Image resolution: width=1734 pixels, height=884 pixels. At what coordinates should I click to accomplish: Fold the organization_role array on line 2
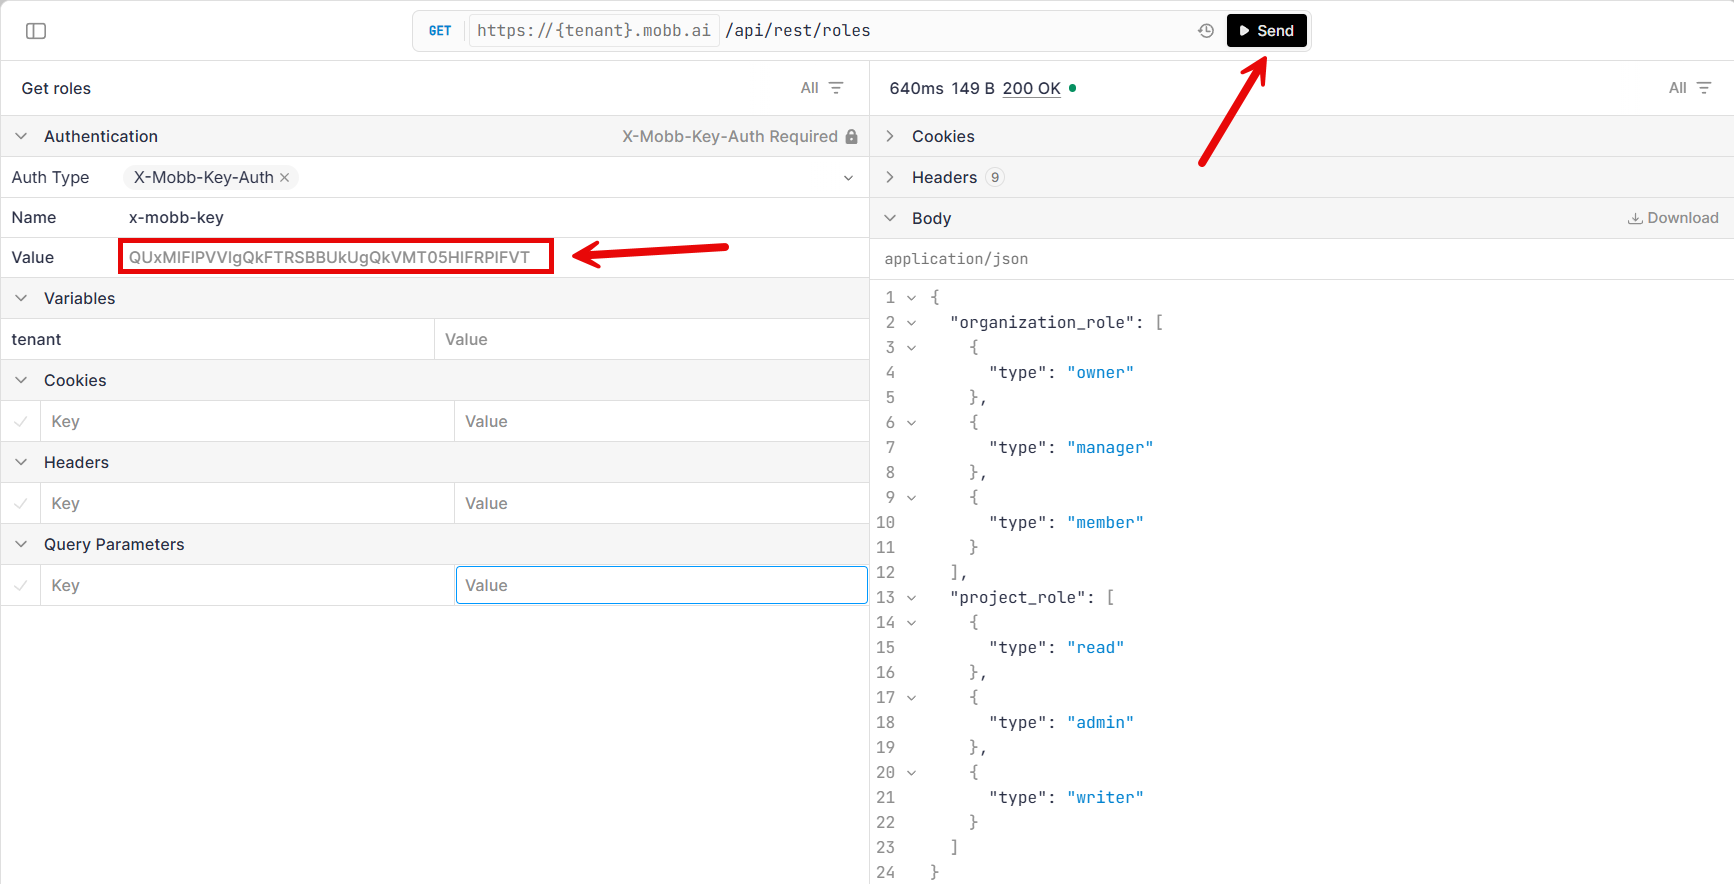point(911,322)
